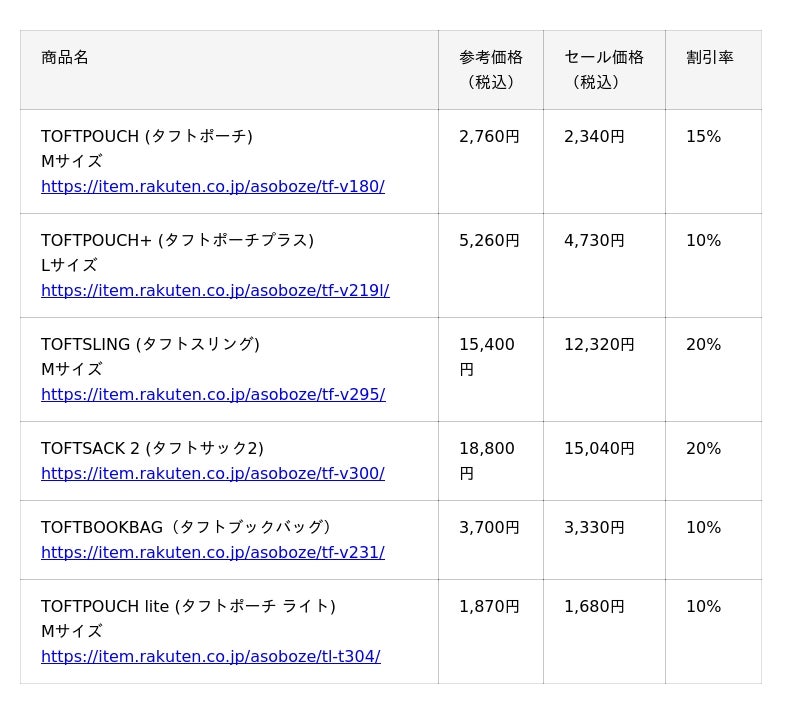This screenshot has height=714, width=800.
Task: Click the 15% discount cell
Action: coord(703,136)
